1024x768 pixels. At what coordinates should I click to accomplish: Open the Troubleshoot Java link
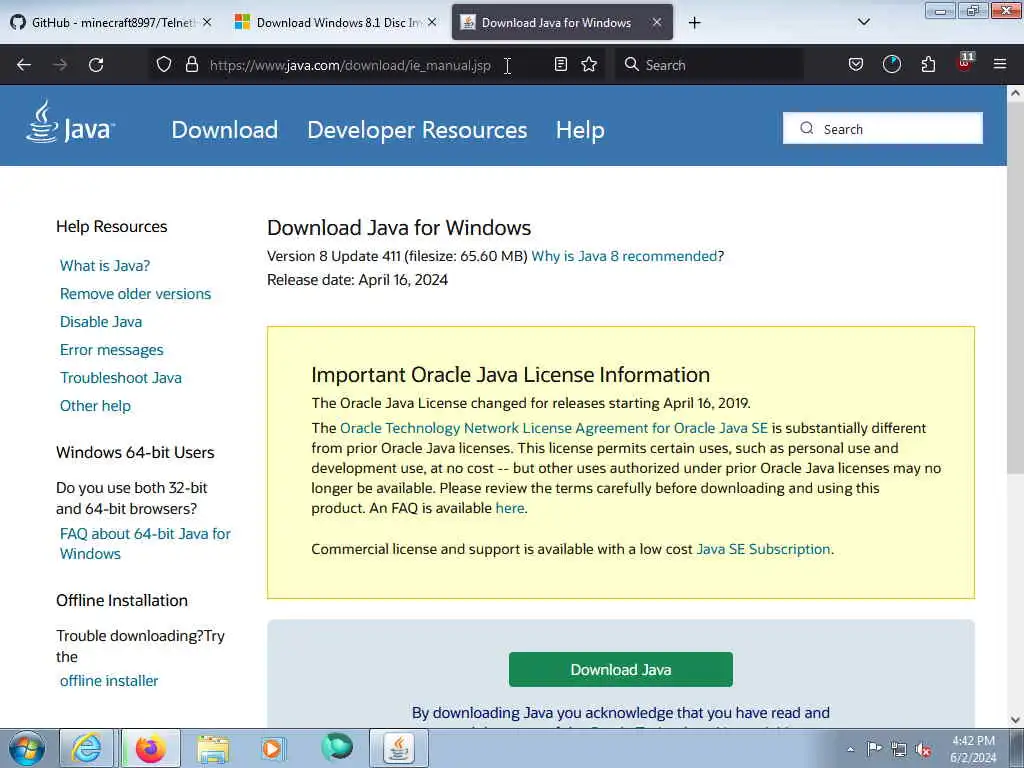tap(121, 378)
